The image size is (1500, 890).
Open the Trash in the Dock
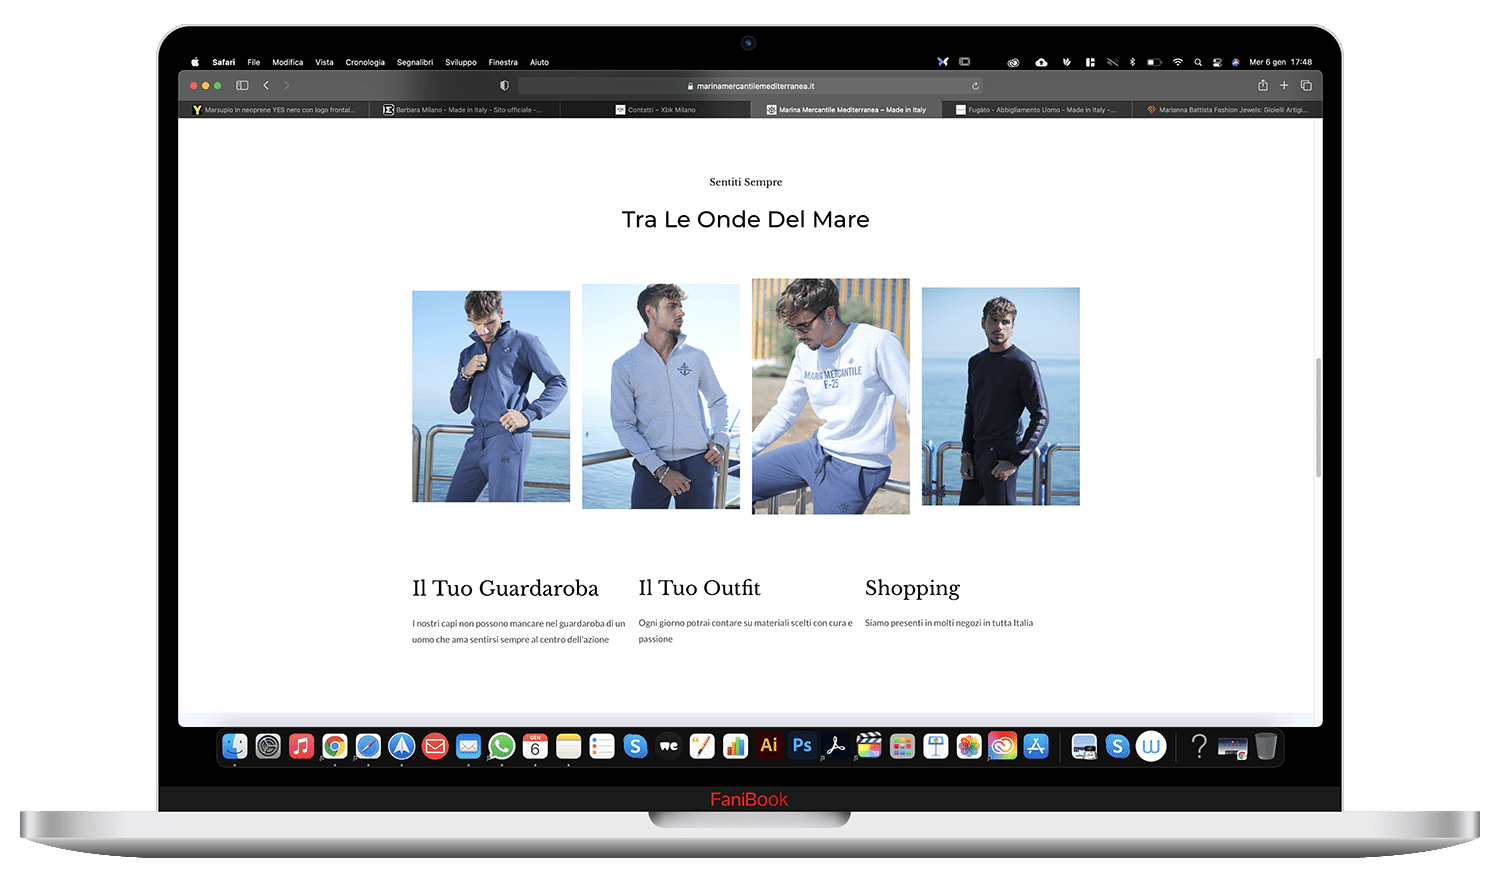click(1266, 746)
